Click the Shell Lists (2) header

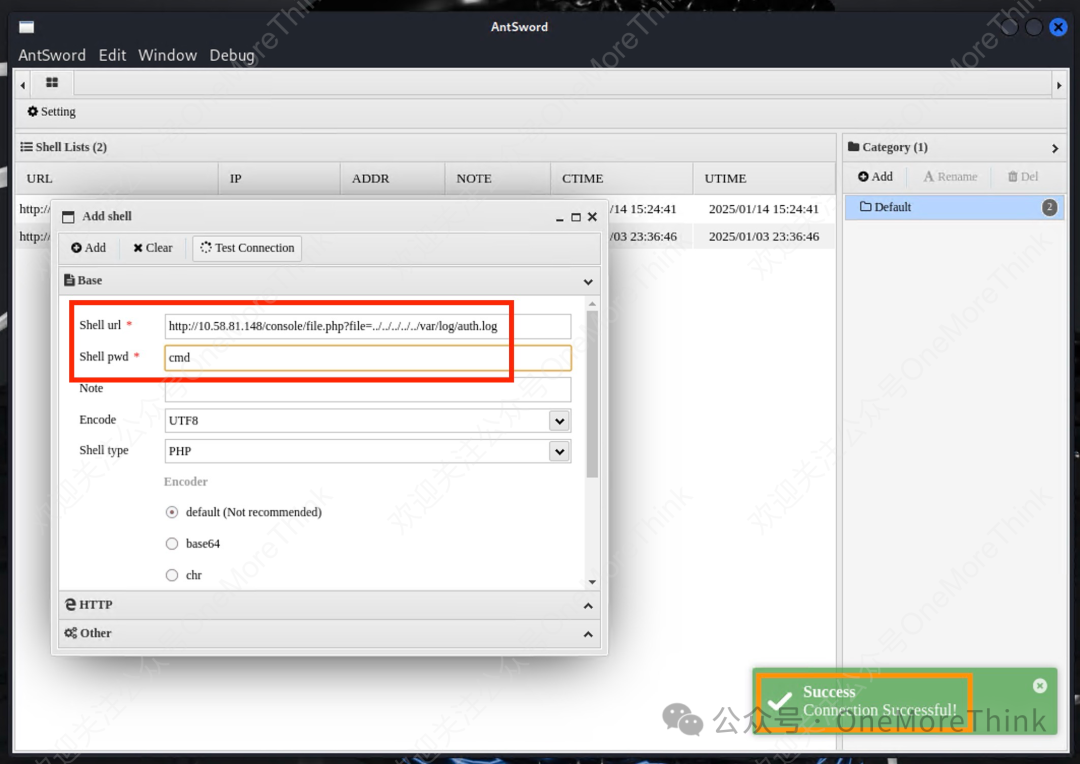tap(63, 147)
